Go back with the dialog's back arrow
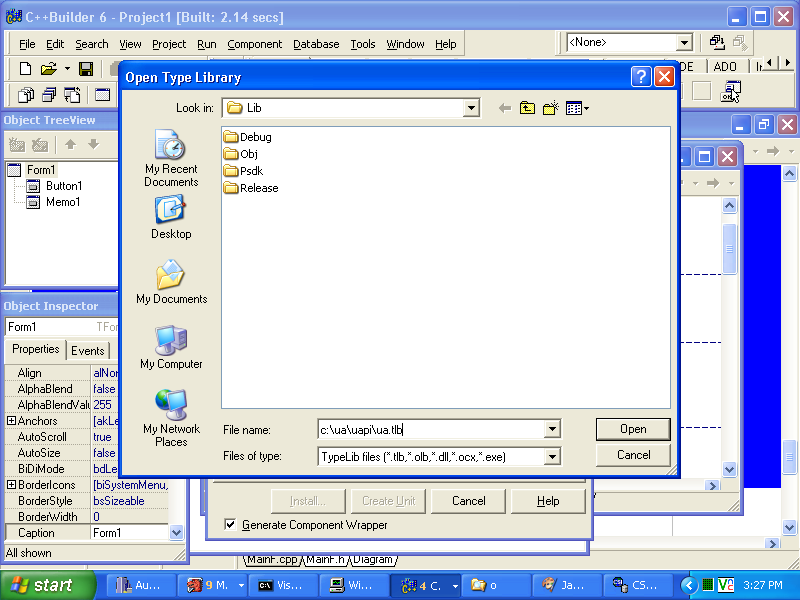 tap(505, 108)
